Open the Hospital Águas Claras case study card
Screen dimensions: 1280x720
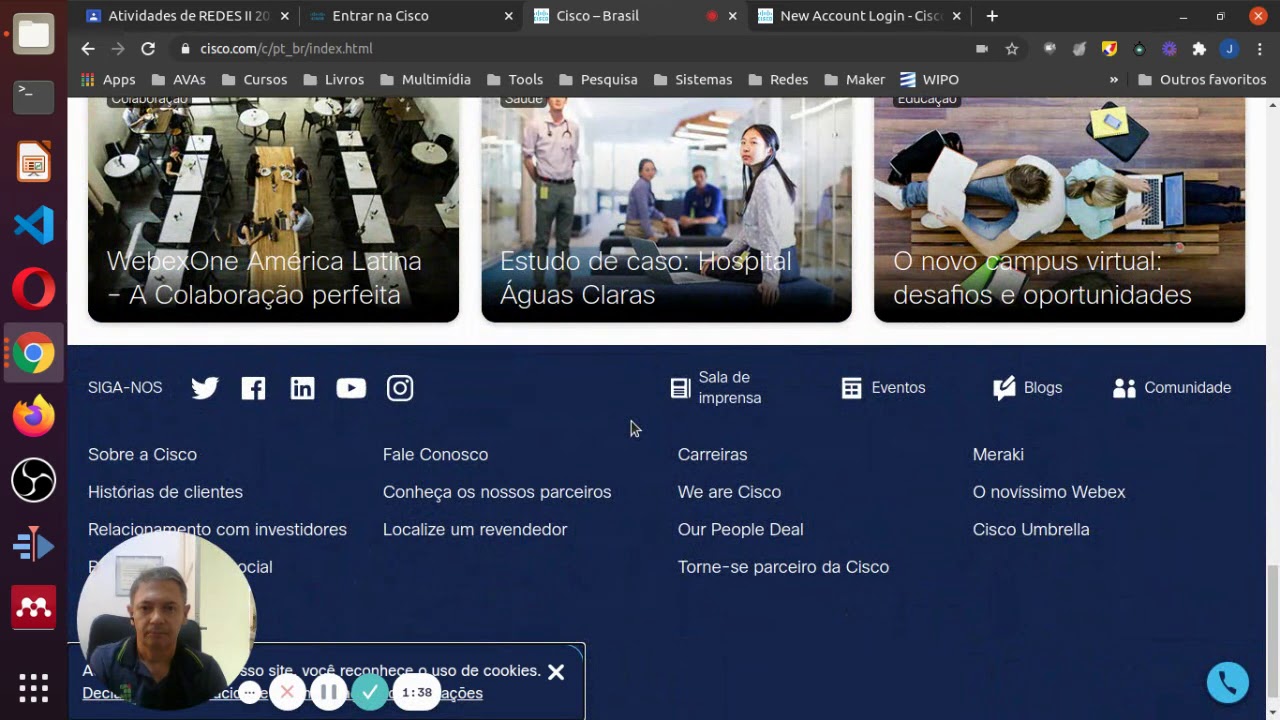666,209
